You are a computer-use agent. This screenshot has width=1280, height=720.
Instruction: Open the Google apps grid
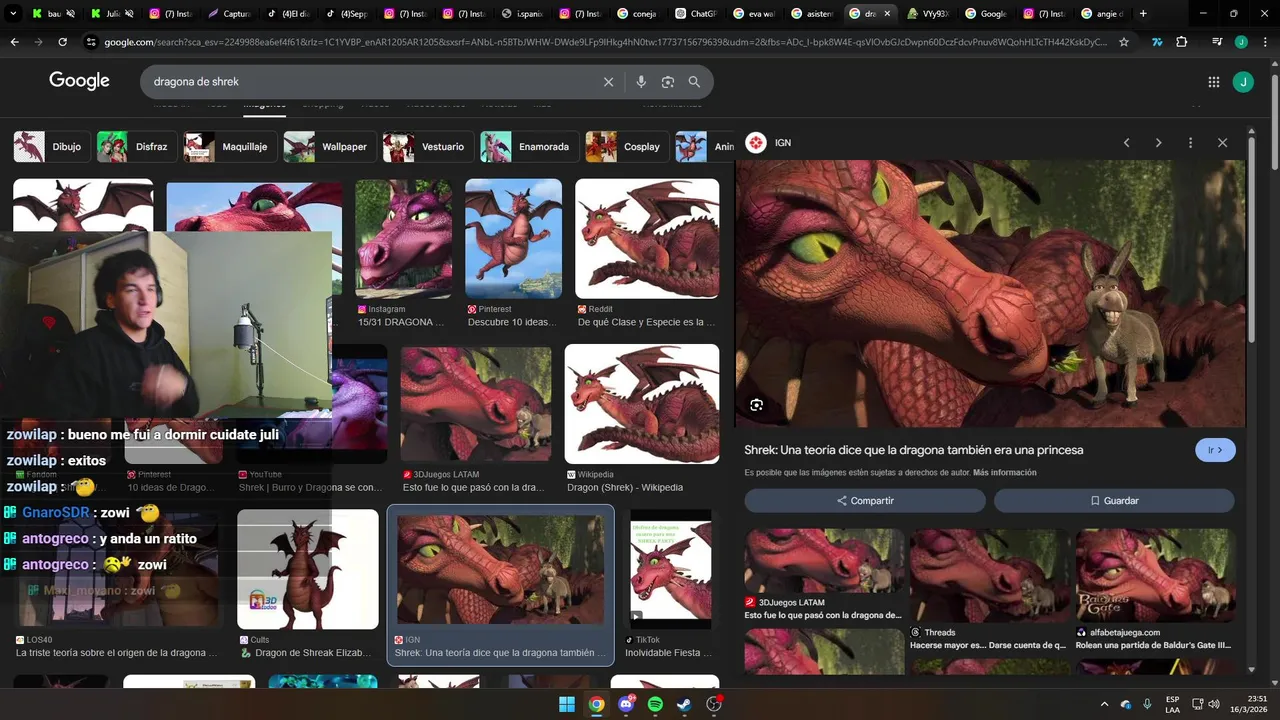coord(1214,82)
